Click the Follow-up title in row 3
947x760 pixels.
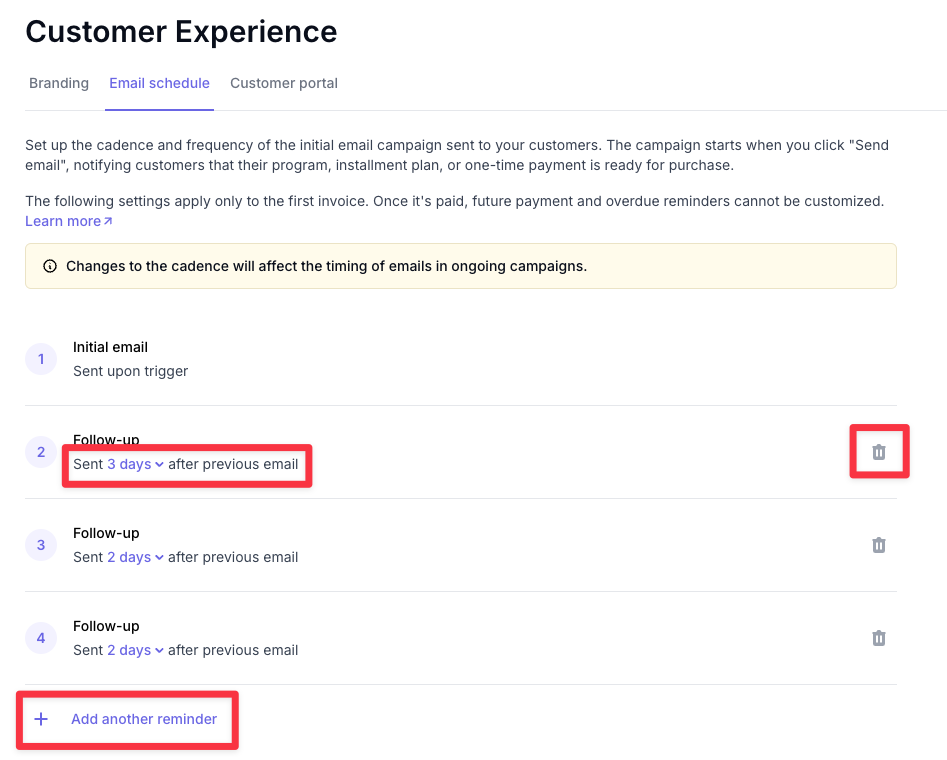click(x=106, y=533)
